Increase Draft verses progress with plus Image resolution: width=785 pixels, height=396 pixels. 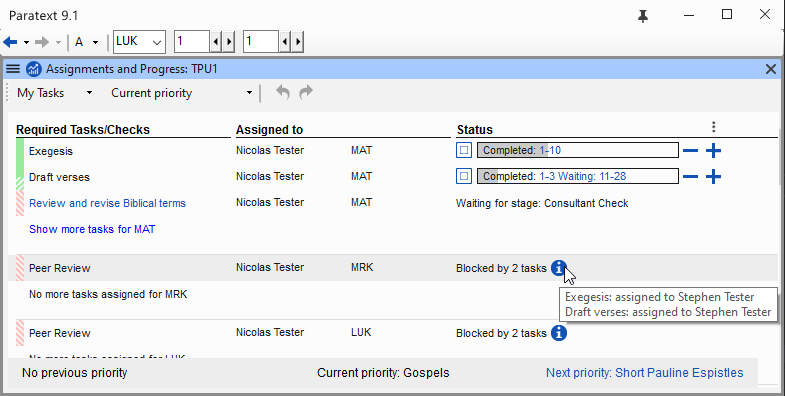pos(713,177)
